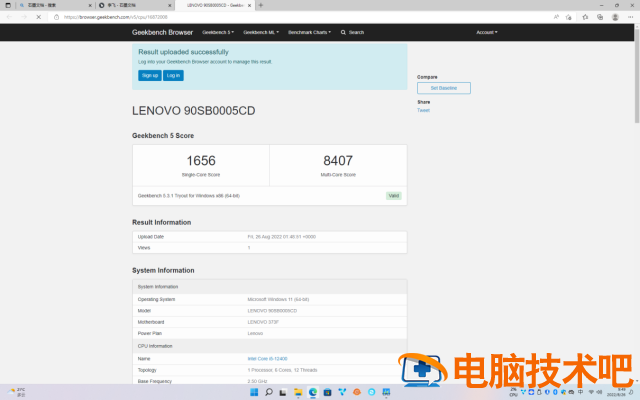This screenshot has width=640, height=400.
Task: Click the multi-core score 8407
Action: [x=338, y=161]
